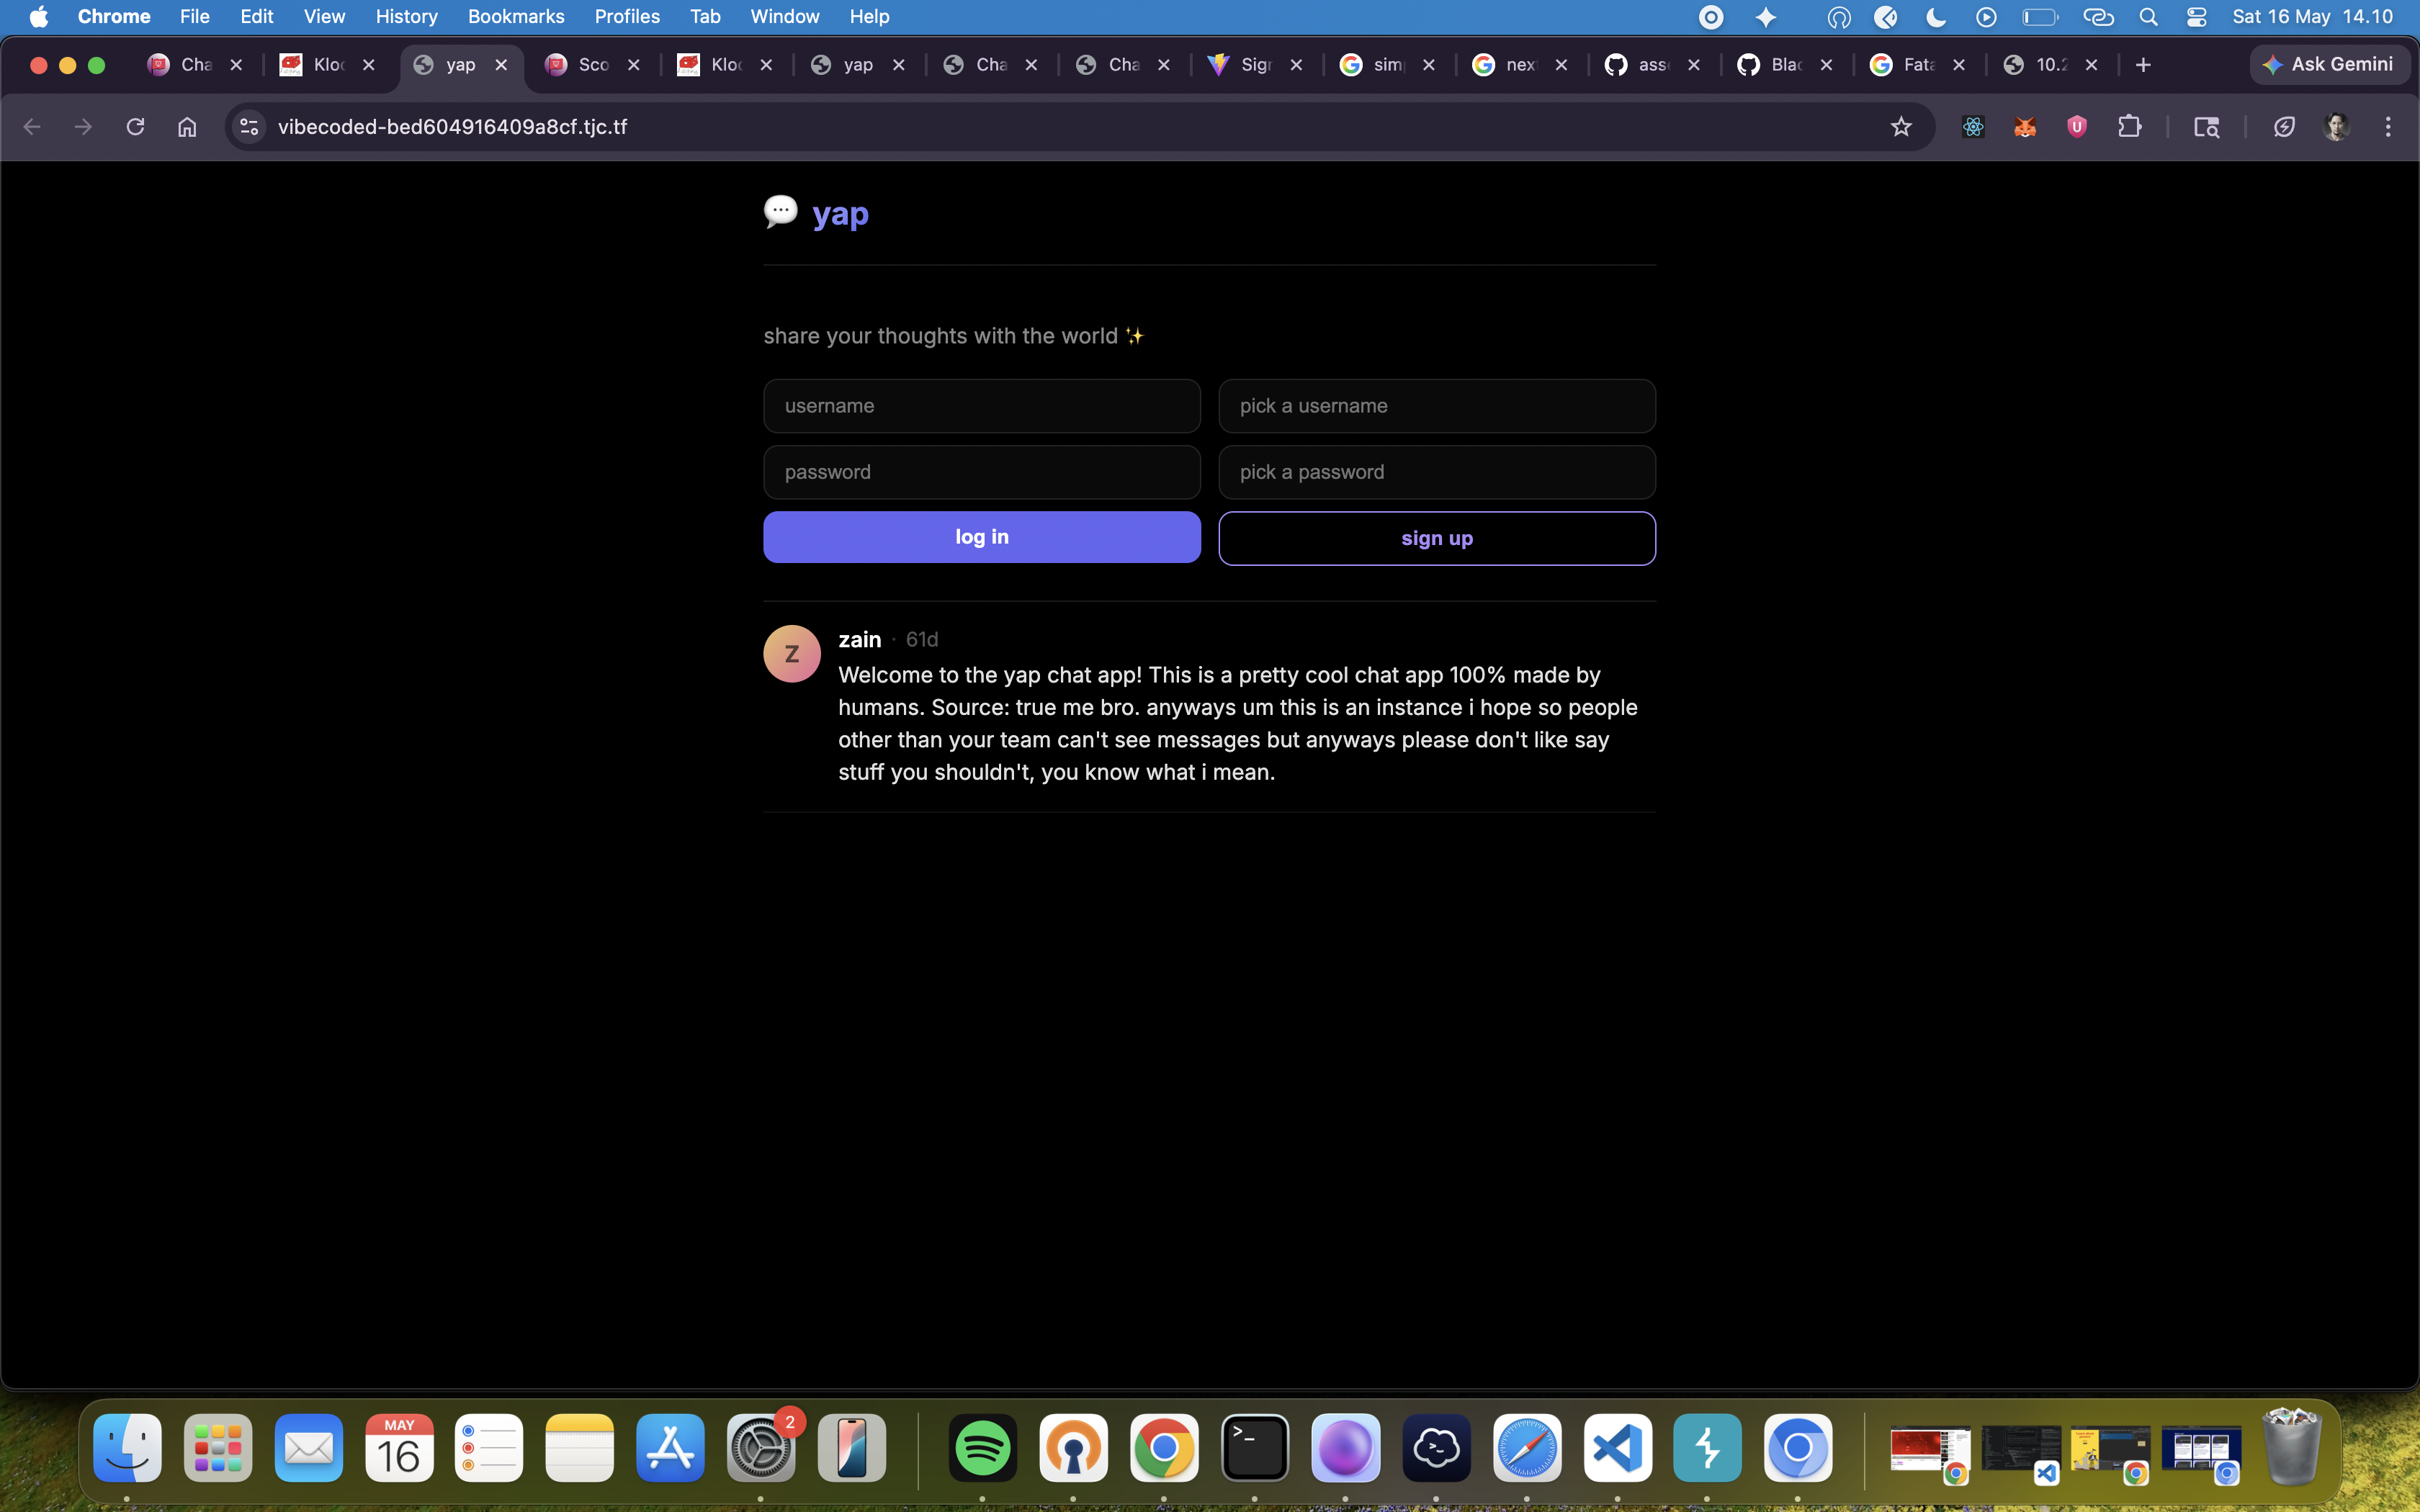The image size is (2420, 1512).
Task: Click the sign up button
Action: 1437,538
